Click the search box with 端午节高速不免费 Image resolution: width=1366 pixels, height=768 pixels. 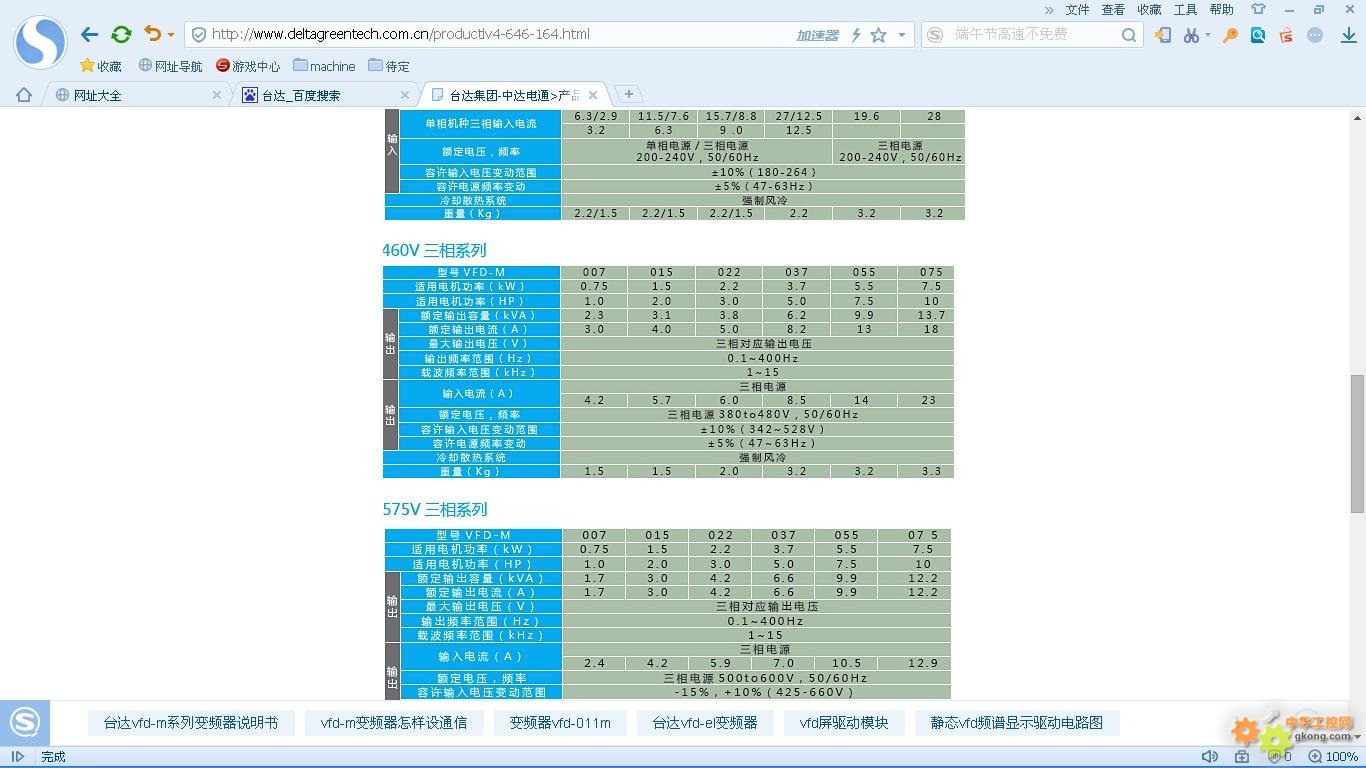click(1032, 34)
